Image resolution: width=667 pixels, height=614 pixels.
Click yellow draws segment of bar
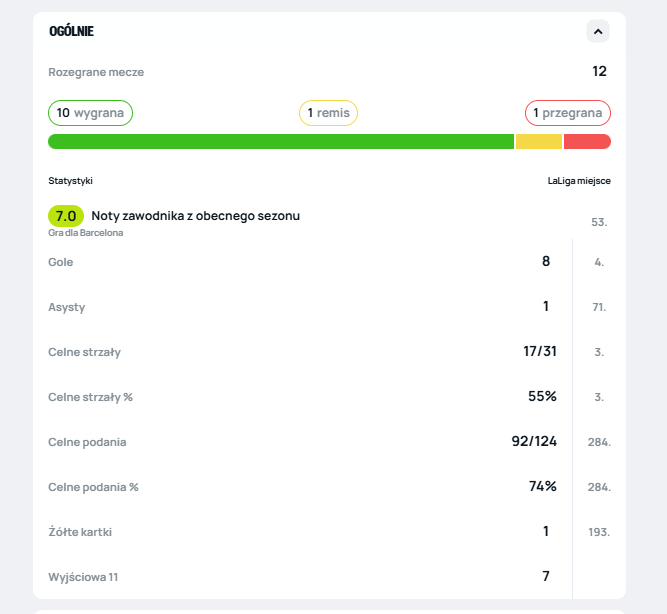[539, 142]
